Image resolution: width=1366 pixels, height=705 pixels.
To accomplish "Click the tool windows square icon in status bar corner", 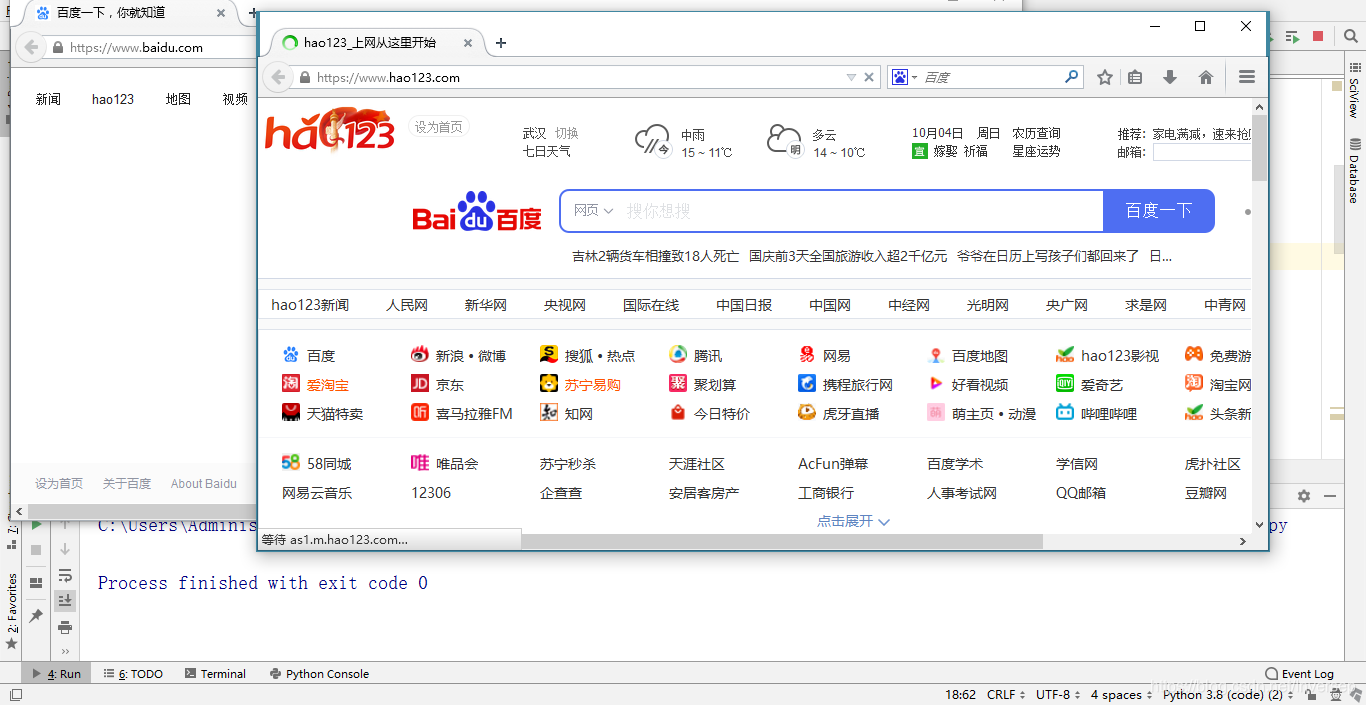I will 16,695.
